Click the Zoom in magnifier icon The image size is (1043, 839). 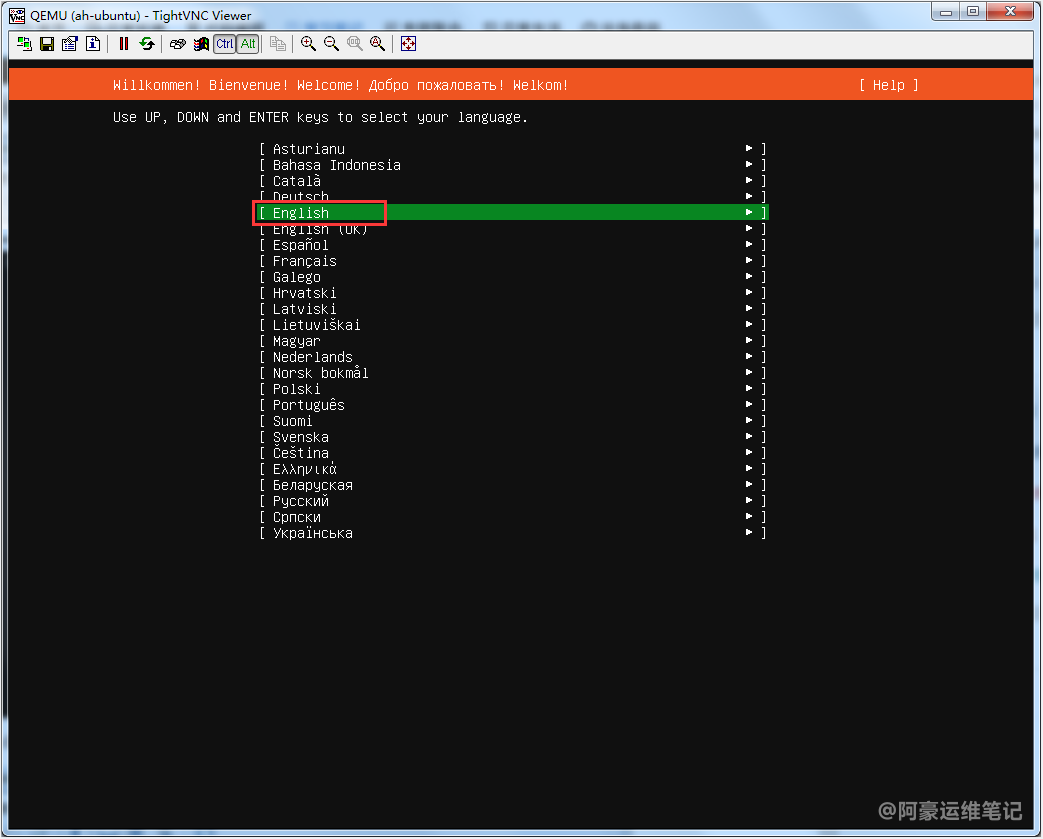pos(308,44)
